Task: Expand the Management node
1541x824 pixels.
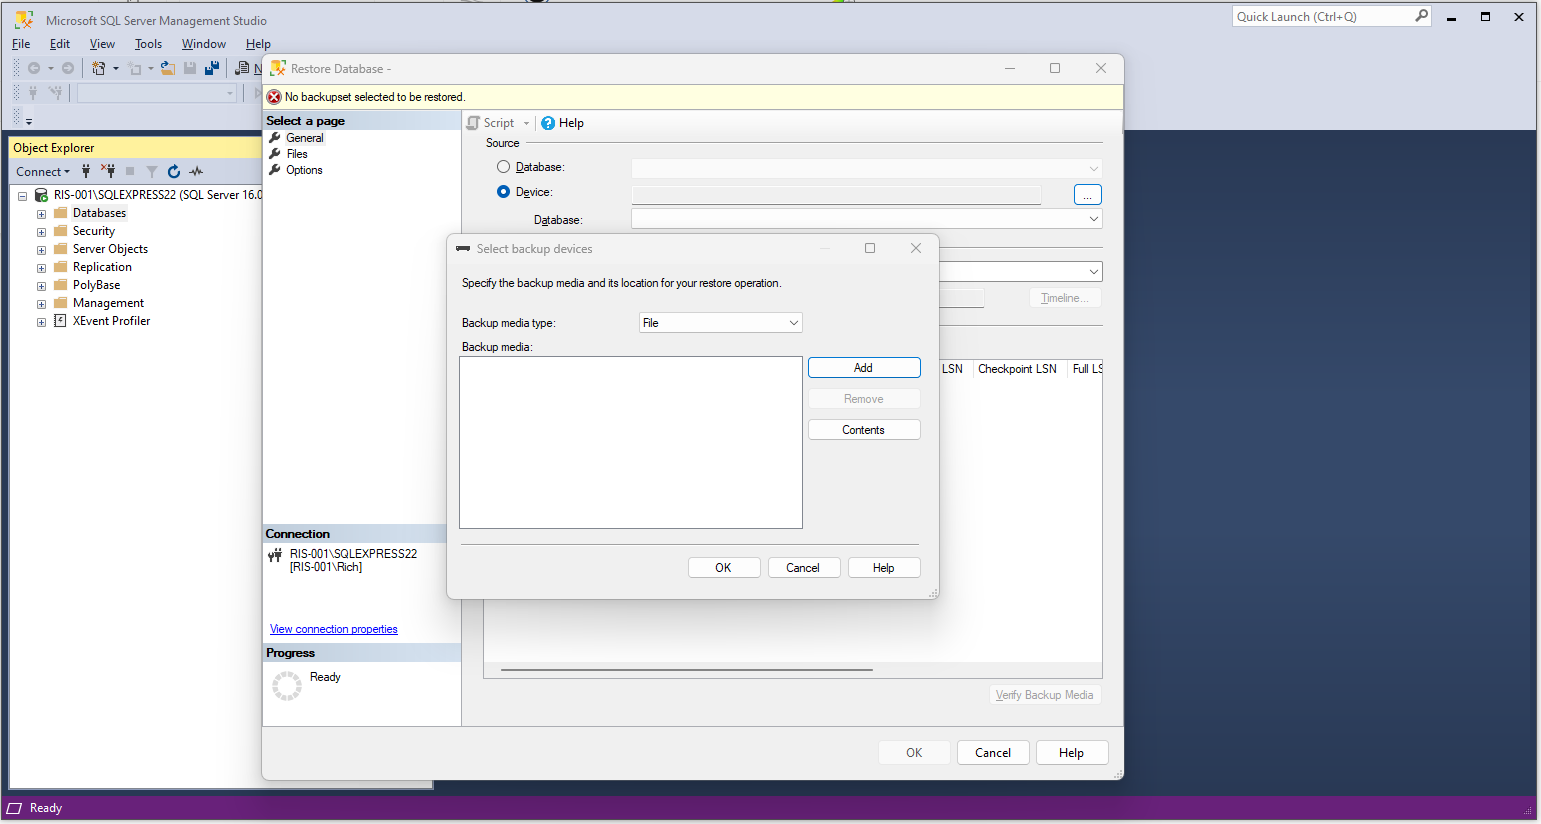Action: pyautogui.click(x=41, y=304)
